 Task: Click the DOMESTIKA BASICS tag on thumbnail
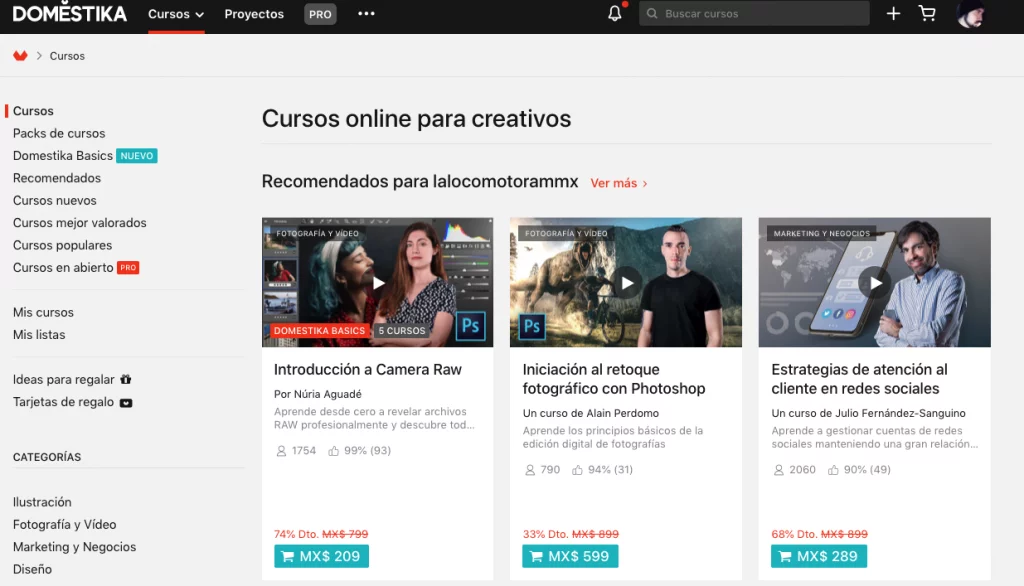coord(319,331)
